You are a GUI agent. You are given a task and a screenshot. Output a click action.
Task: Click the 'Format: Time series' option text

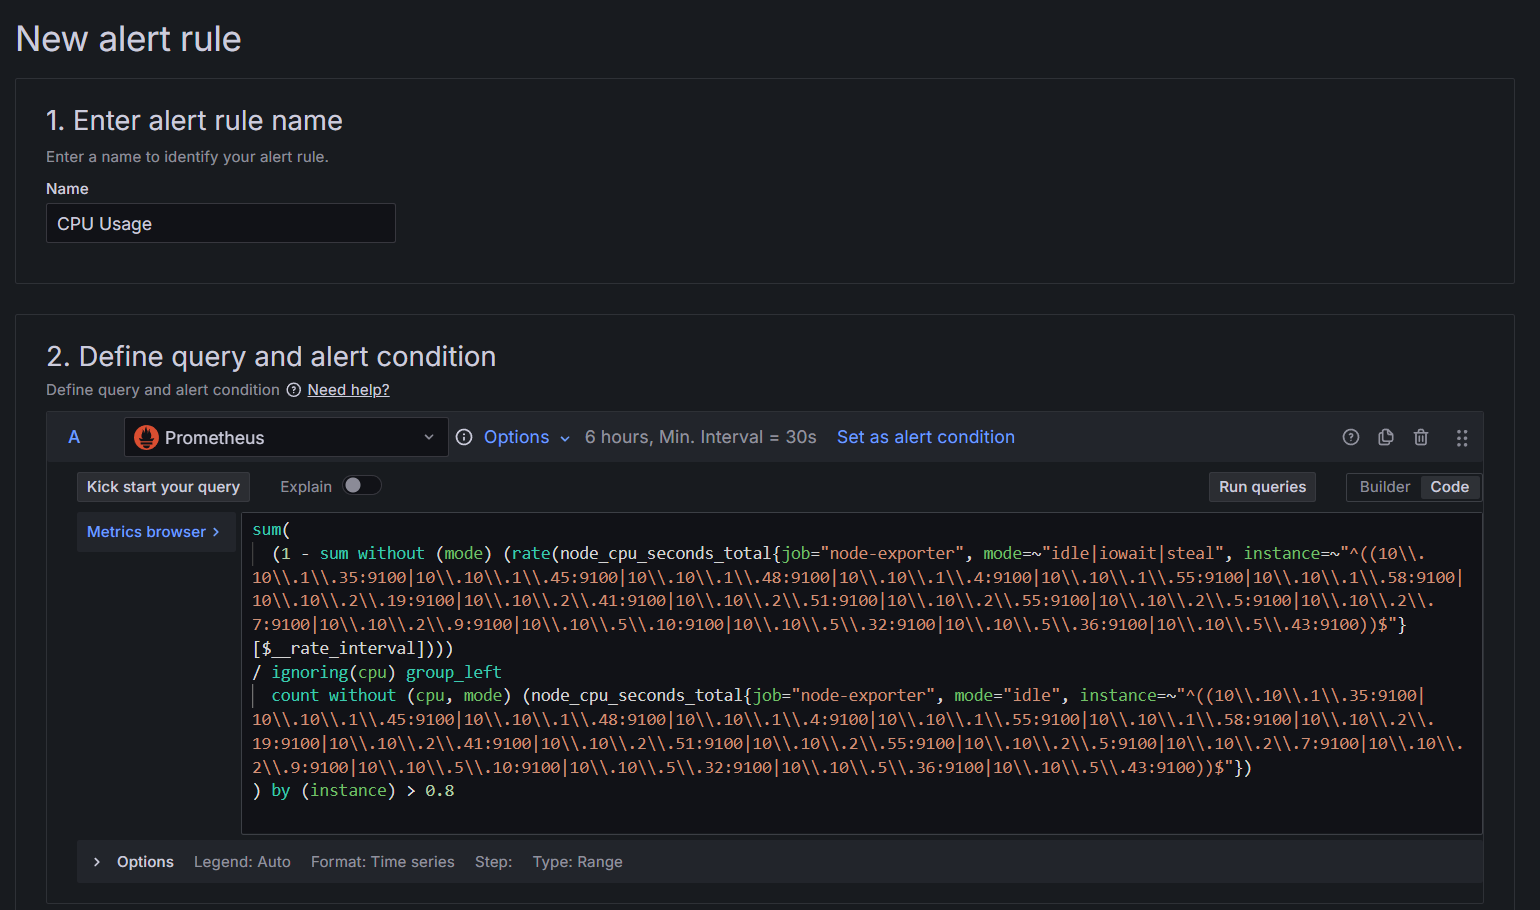pyautogui.click(x=383, y=862)
